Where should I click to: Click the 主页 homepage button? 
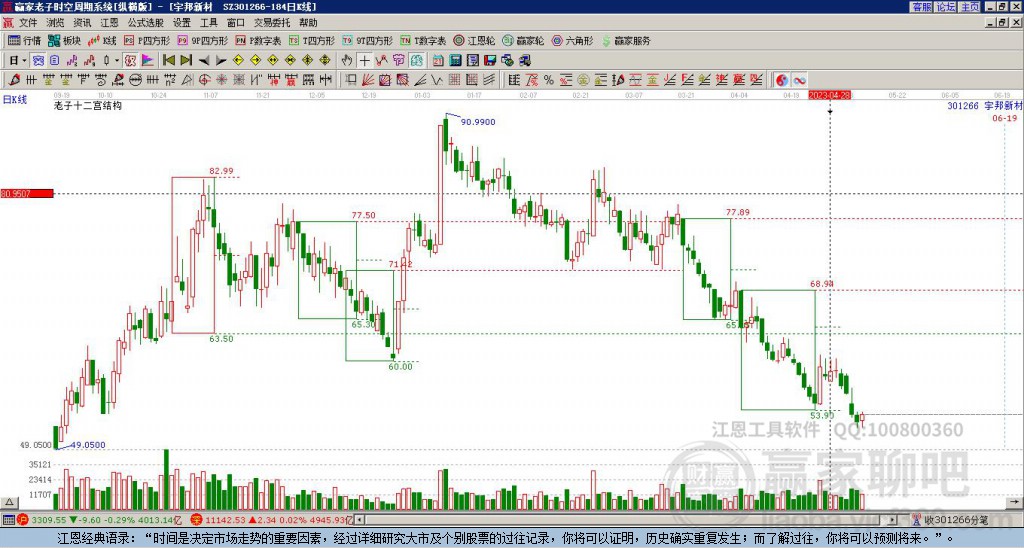[969, 7]
